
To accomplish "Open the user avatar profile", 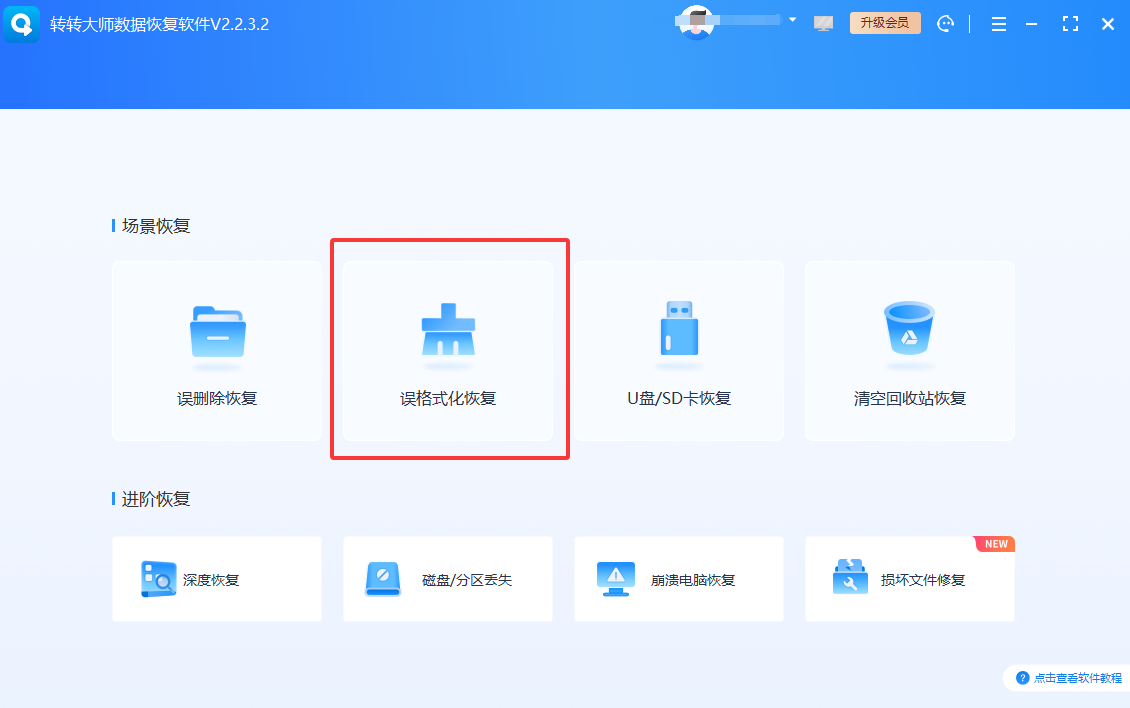I will click(696, 22).
